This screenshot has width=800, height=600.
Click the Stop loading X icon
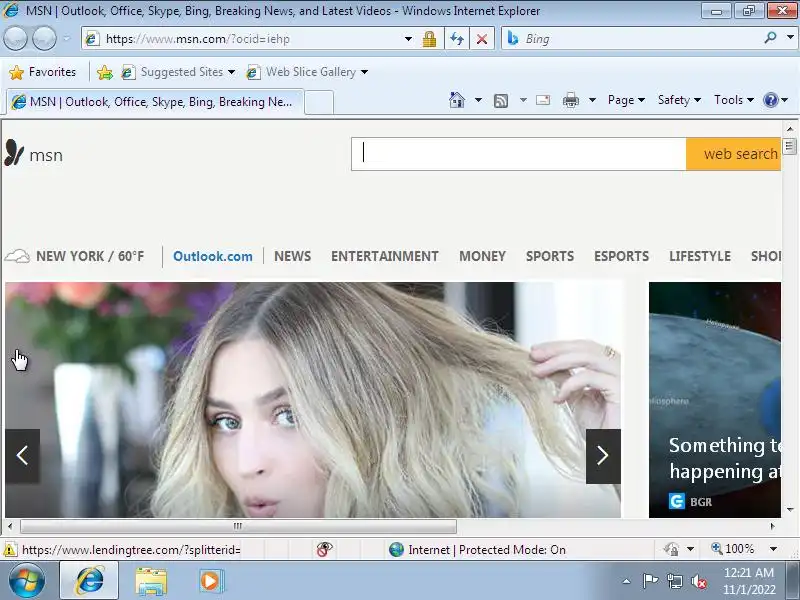coord(482,39)
